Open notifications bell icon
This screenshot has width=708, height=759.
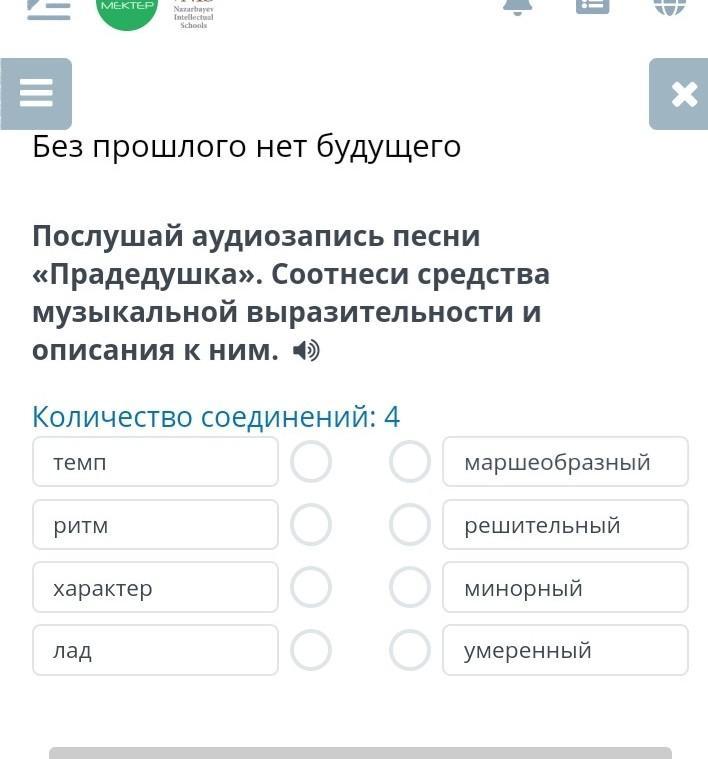click(517, 6)
